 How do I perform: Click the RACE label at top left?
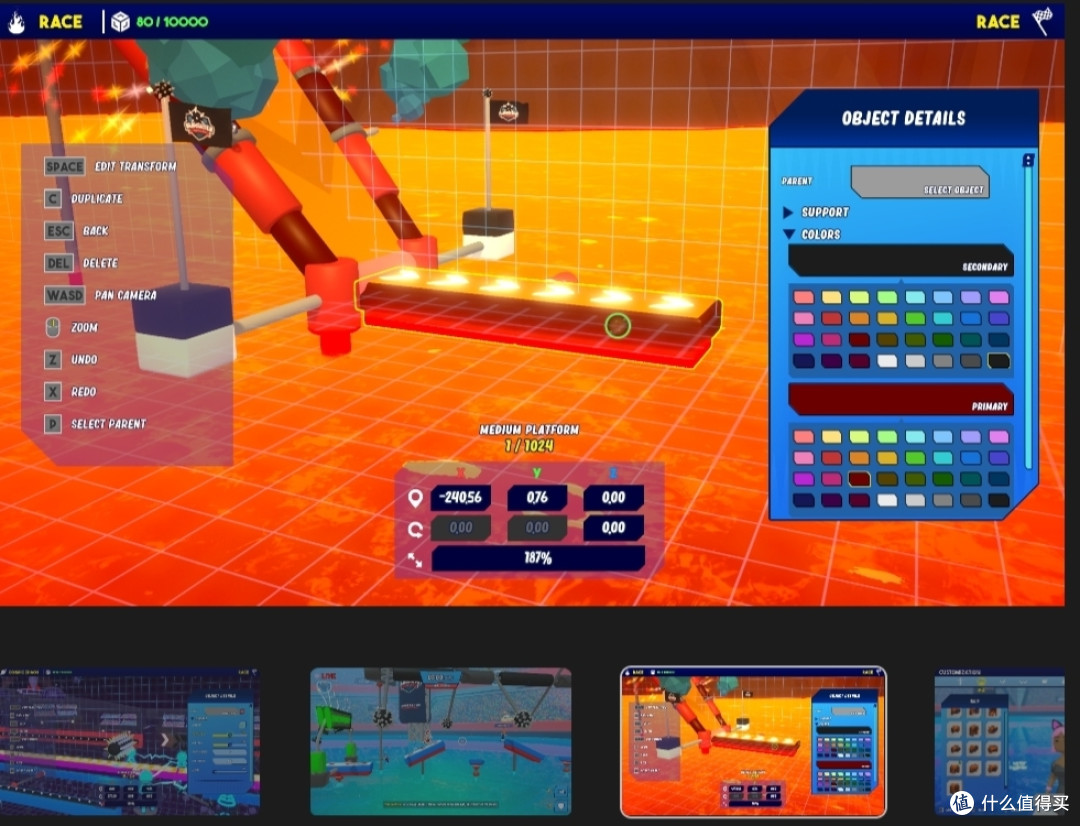coord(61,21)
